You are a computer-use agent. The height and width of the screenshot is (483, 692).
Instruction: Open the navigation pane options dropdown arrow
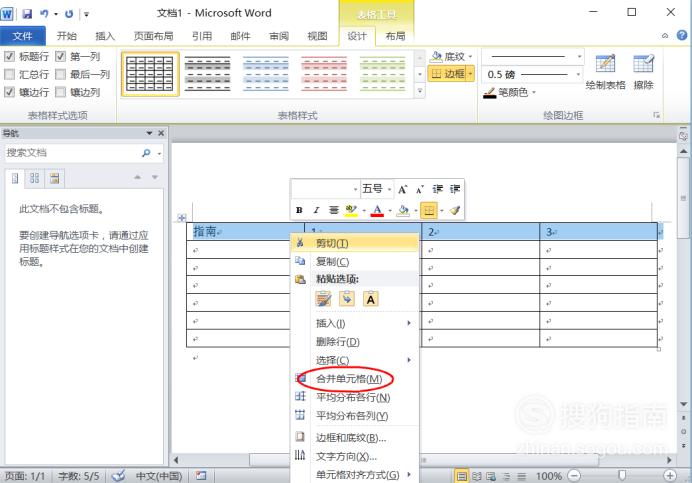coord(149,133)
